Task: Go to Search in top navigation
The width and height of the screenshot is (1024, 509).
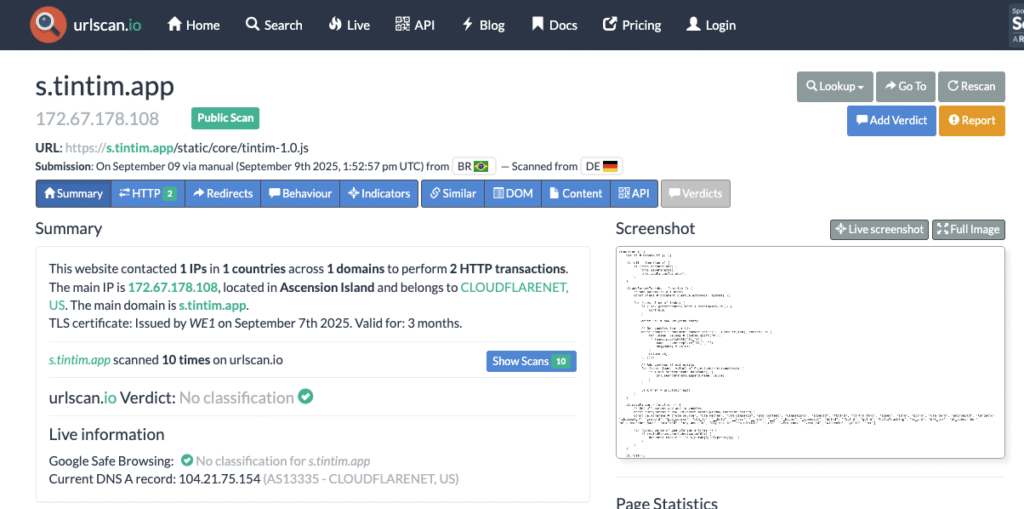Action: [273, 25]
